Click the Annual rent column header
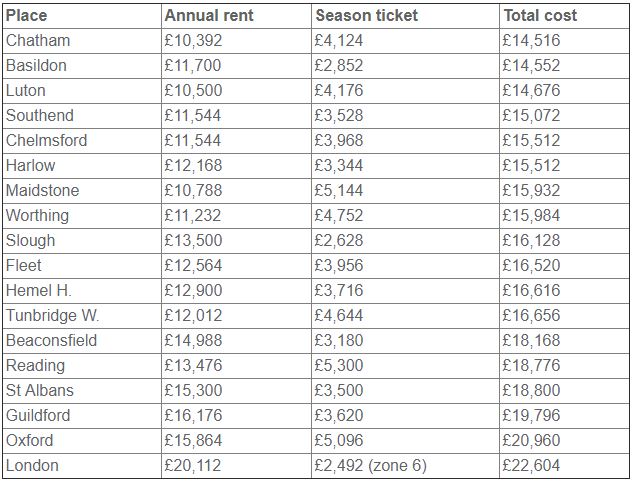 (x=209, y=15)
